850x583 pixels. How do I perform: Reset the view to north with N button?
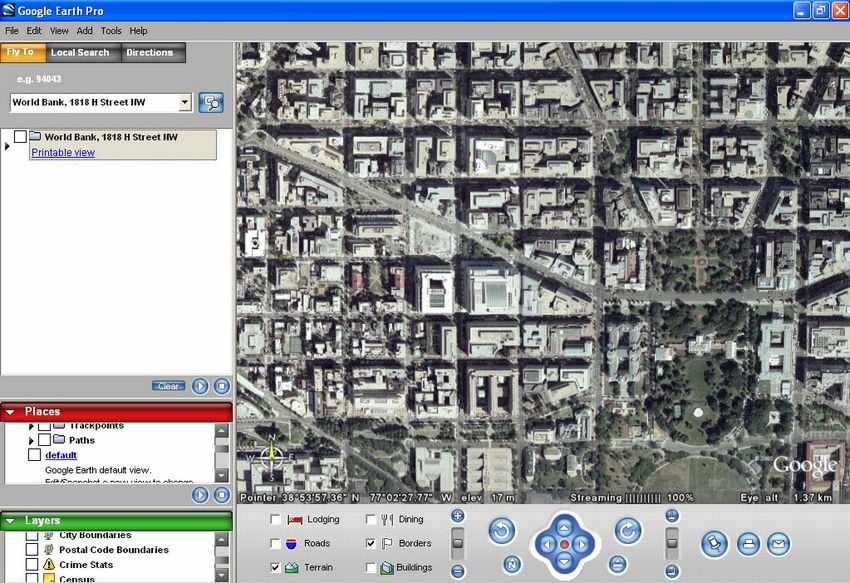click(512, 565)
